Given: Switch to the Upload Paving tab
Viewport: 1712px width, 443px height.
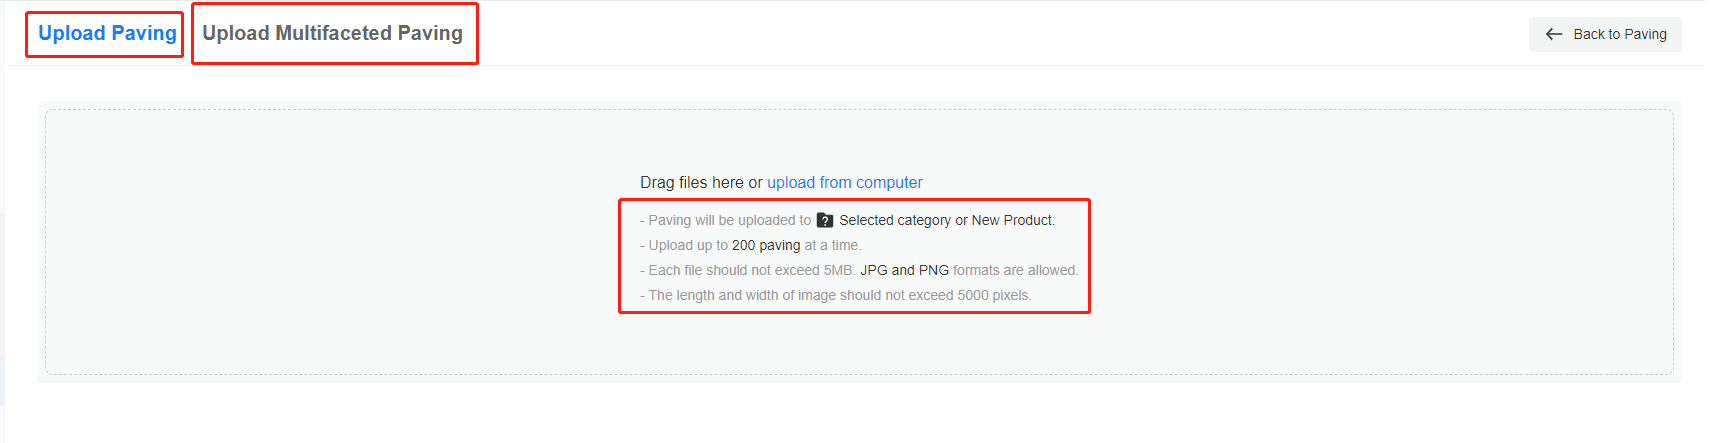Looking at the screenshot, I should (x=107, y=34).
